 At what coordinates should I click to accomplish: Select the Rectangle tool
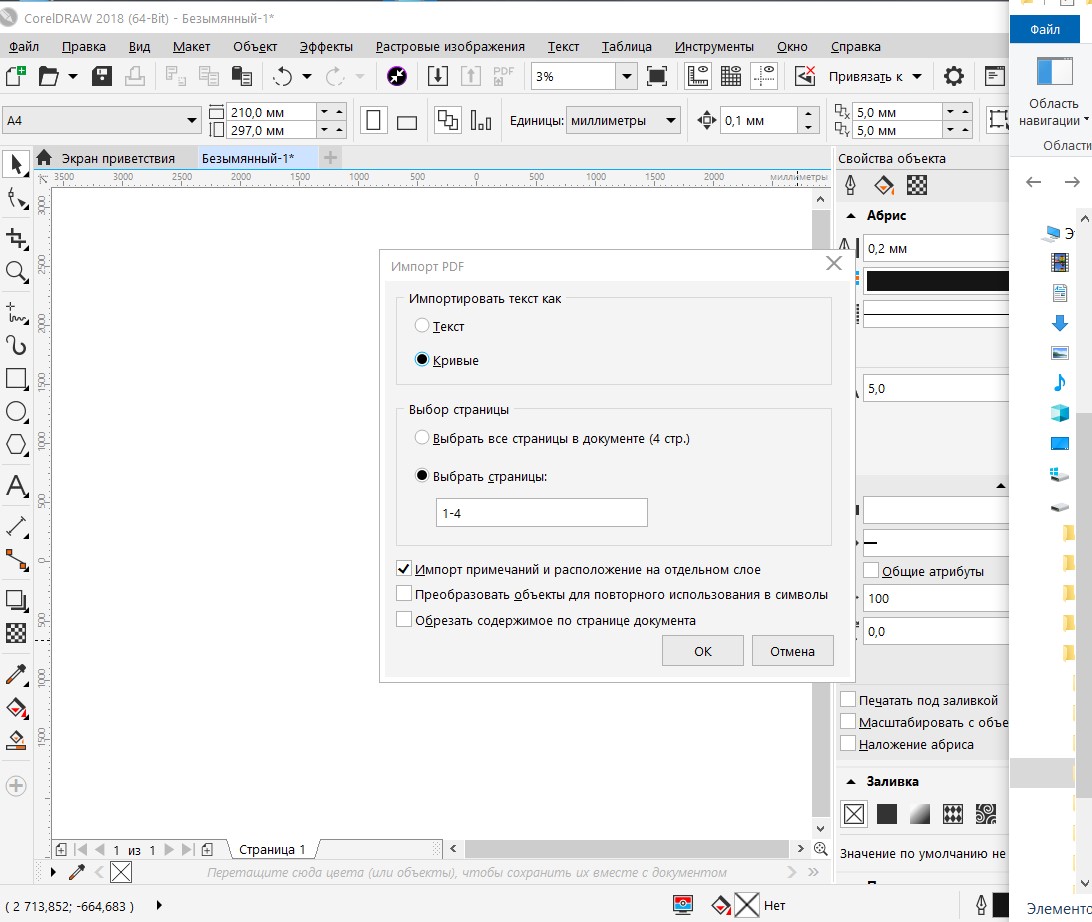click(x=16, y=379)
